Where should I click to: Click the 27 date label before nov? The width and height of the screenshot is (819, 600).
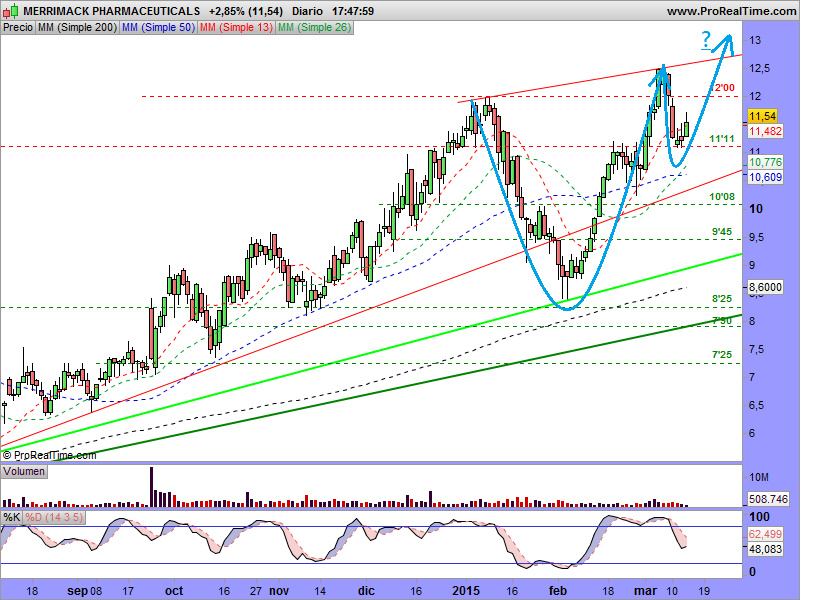(255, 591)
